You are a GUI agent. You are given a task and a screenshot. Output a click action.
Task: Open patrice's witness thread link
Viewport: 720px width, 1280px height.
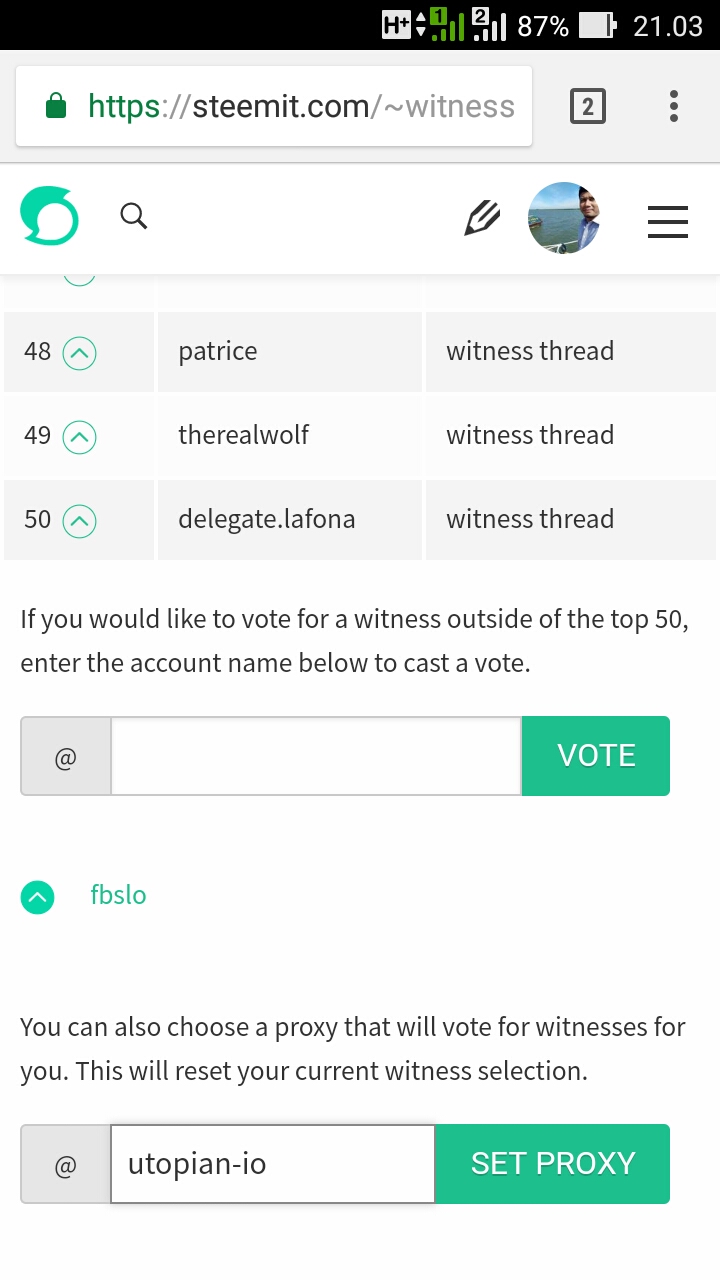530,351
